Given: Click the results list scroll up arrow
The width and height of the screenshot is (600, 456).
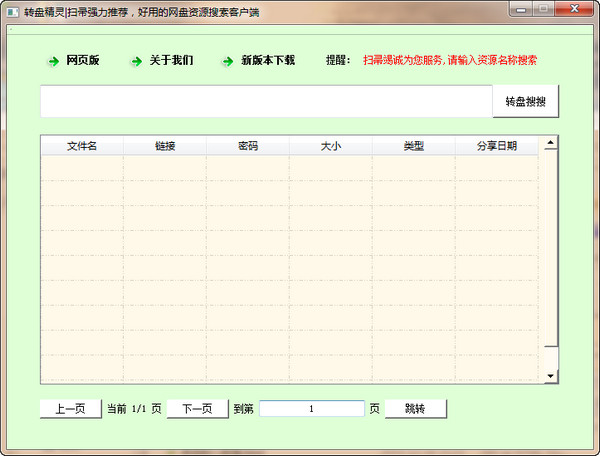Looking at the screenshot, I should point(549,144).
